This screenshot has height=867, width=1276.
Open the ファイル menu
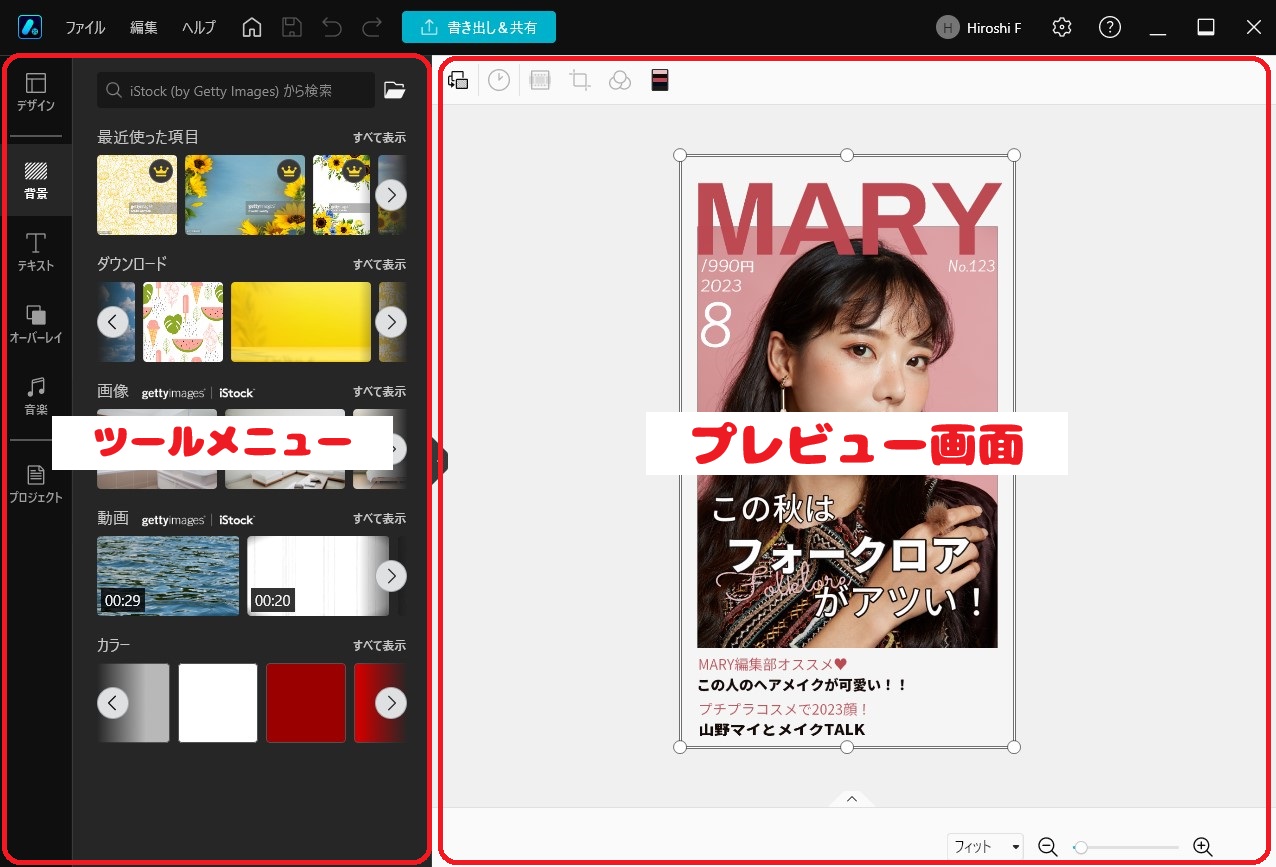point(85,28)
